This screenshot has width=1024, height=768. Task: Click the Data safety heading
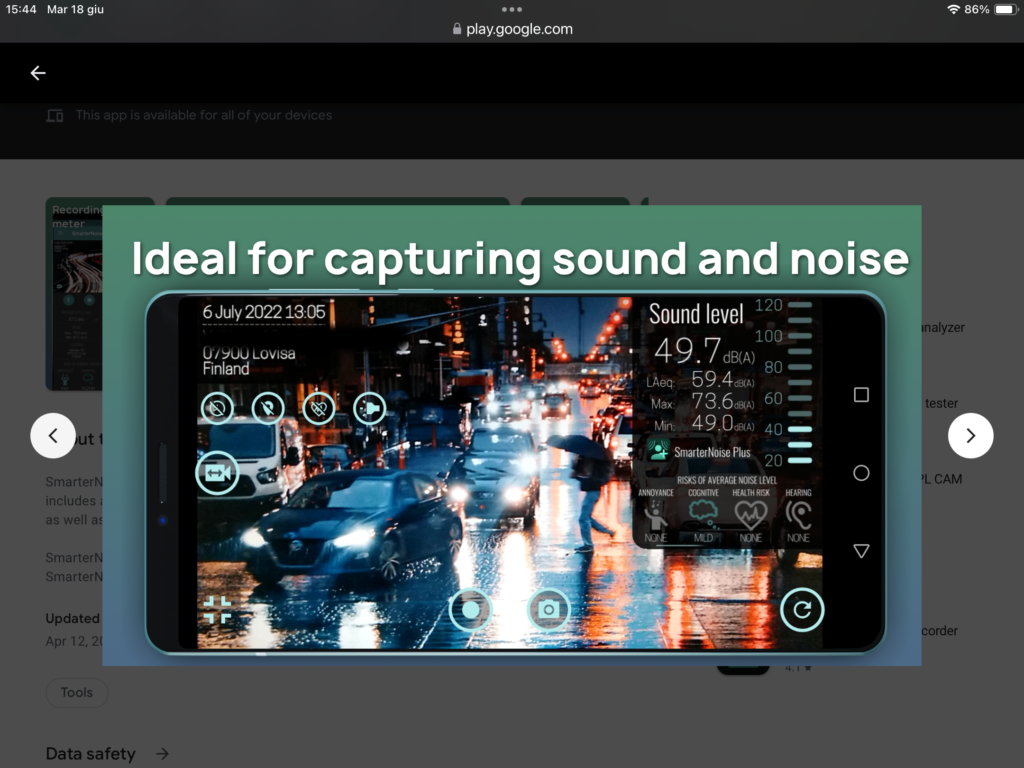90,754
